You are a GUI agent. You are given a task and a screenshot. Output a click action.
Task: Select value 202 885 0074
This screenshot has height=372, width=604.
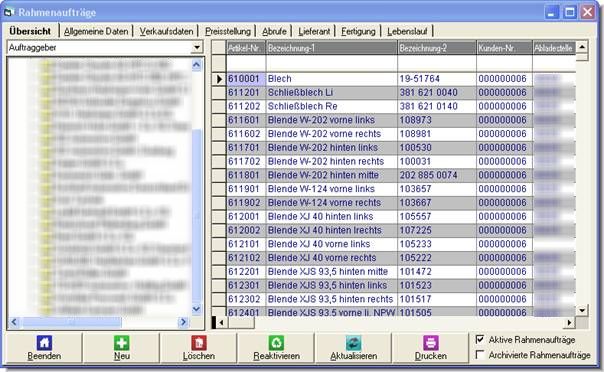pos(437,175)
